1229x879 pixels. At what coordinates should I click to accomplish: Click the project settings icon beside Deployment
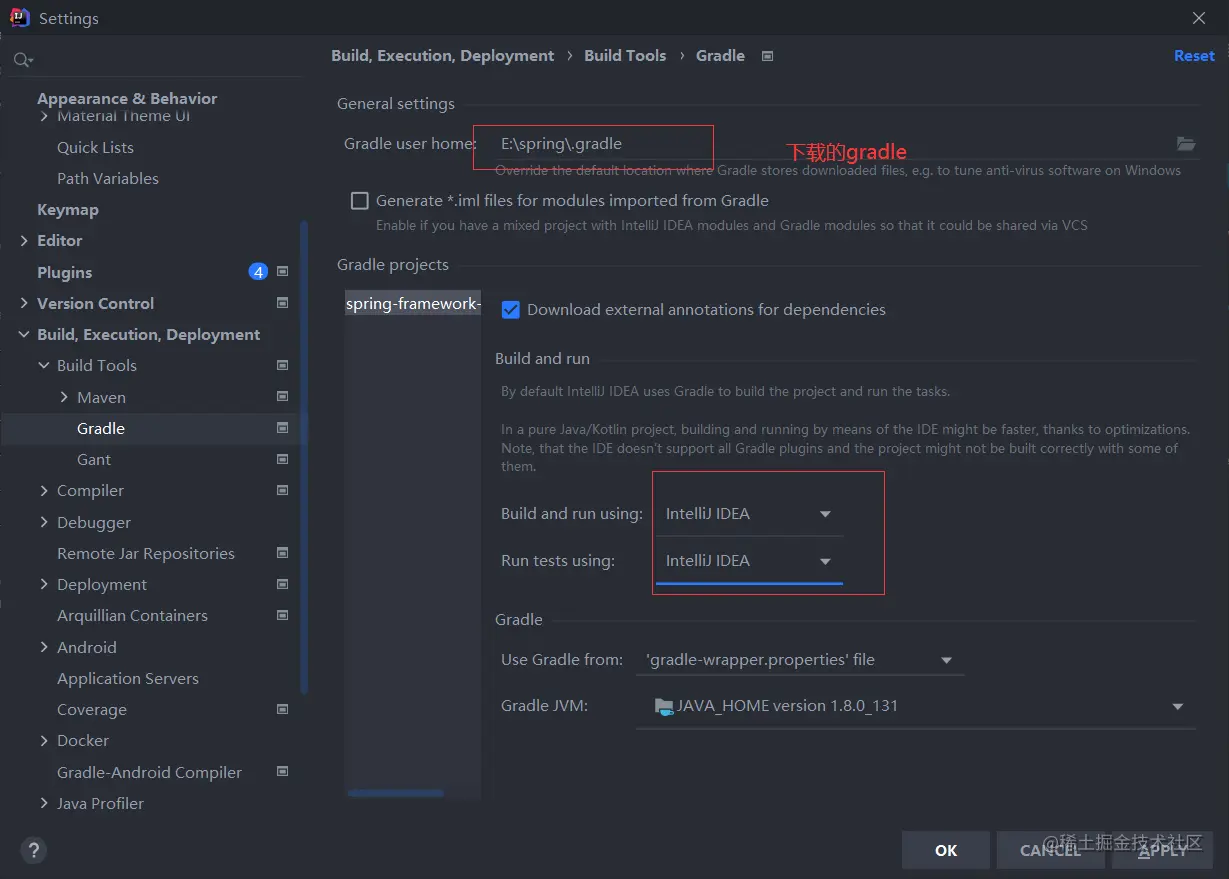tap(283, 584)
